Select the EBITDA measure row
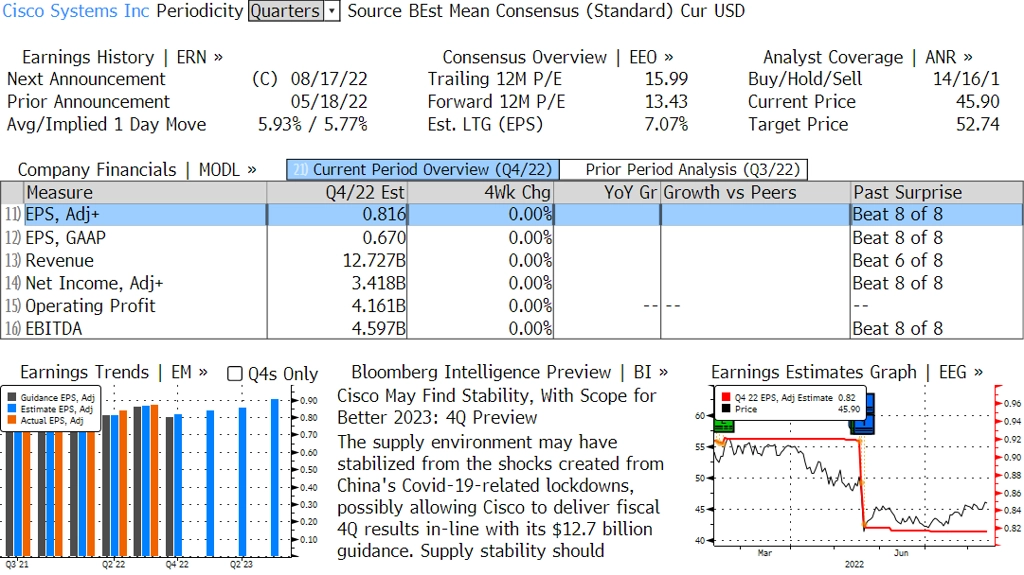The width and height of the screenshot is (1024, 575). click(512, 328)
